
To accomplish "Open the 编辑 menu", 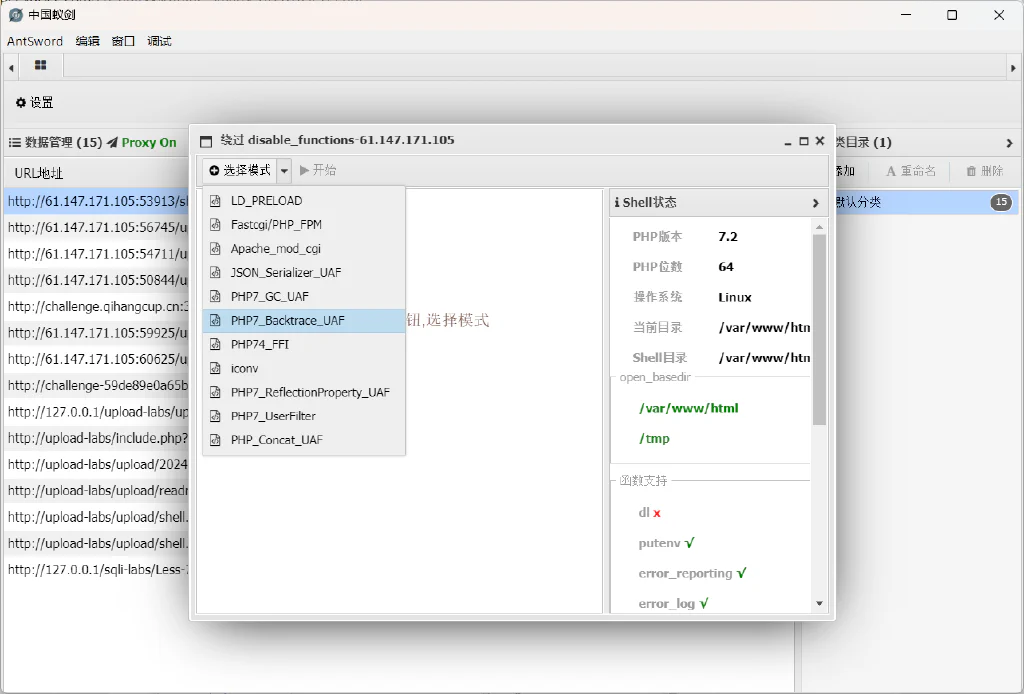I will (x=88, y=41).
